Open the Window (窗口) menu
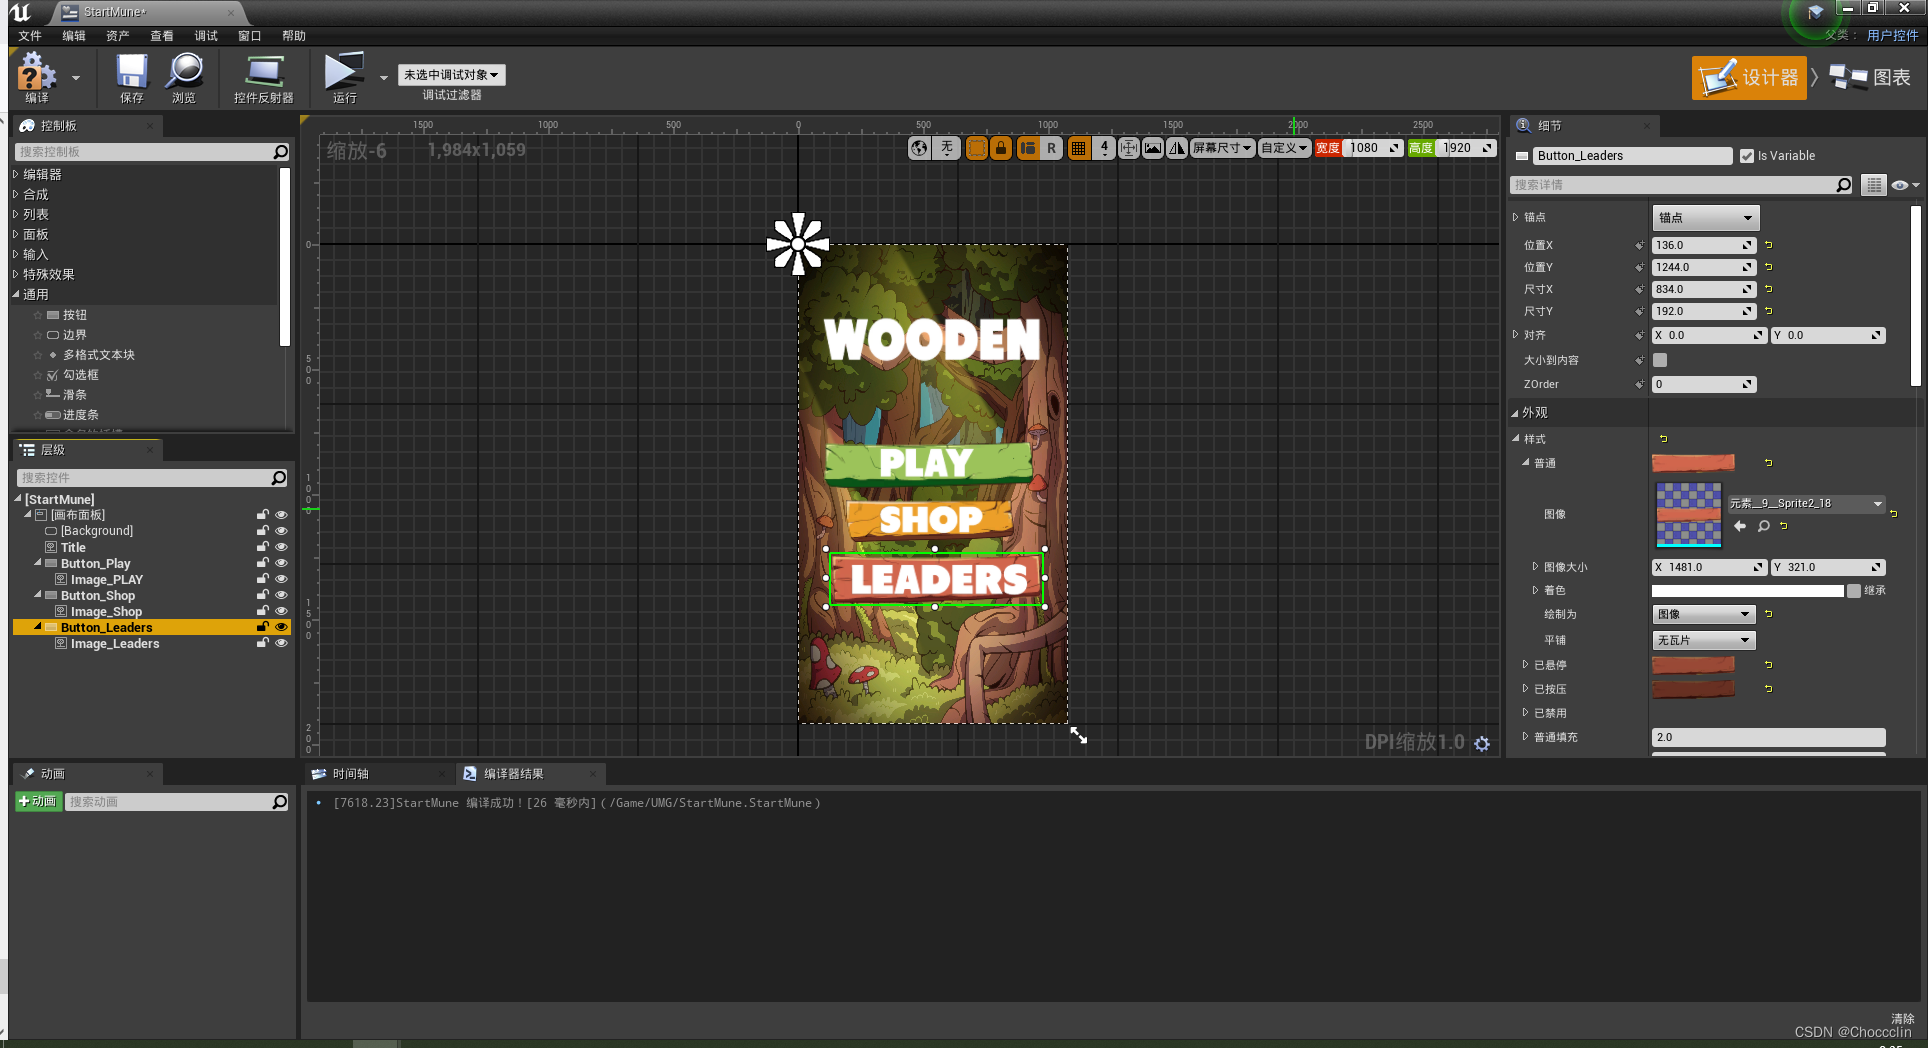The height and width of the screenshot is (1048, 1928). (250, 36)
